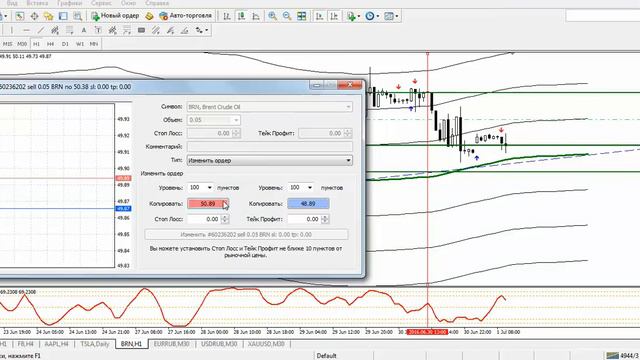The height and width of the screenshot is (360, 640).
Task: Click the Изменить order modify button
Action: tap(246, 235)
